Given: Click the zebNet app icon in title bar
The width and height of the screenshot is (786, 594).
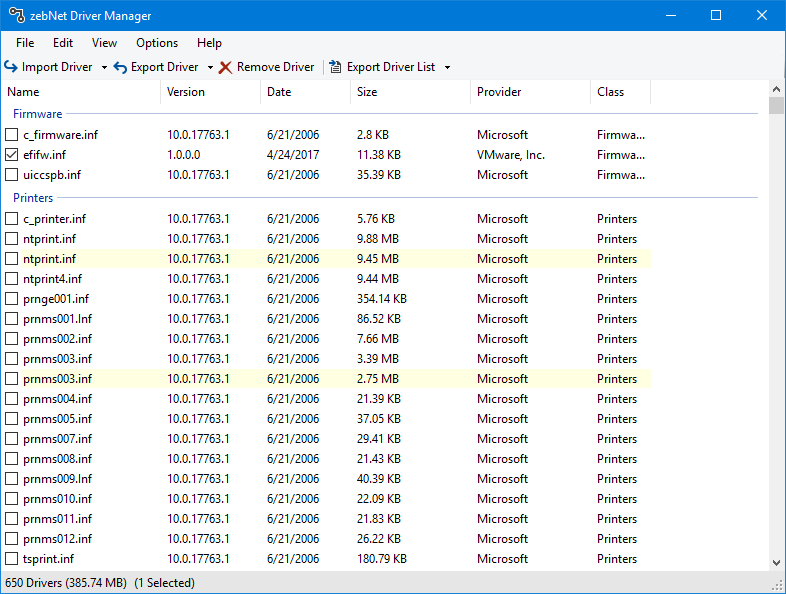Looking at the screenshot, I should coord(16,15).
